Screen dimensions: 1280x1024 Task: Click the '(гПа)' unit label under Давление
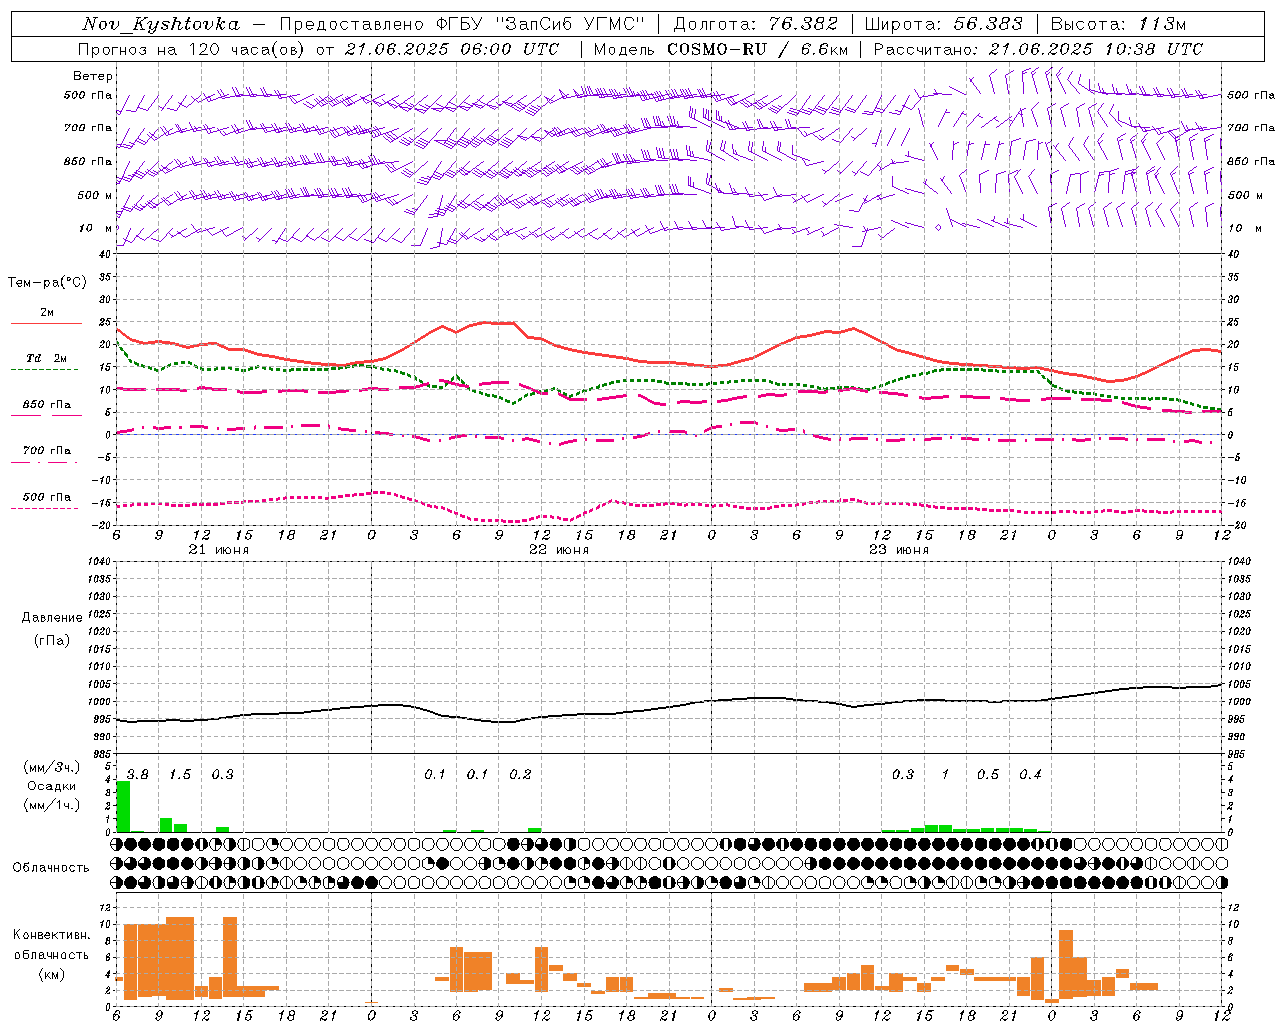pyautogui.click(x=52, y=640)
